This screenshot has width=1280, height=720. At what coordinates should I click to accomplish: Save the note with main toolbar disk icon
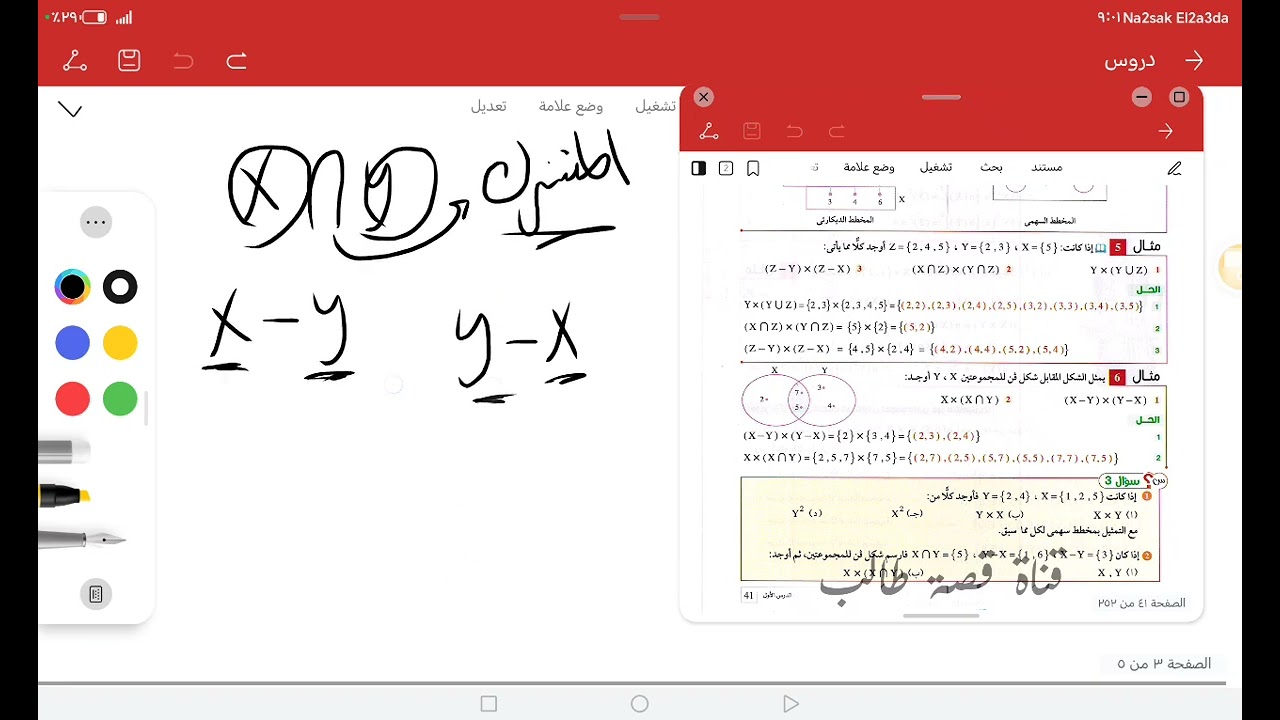[129, 61]
